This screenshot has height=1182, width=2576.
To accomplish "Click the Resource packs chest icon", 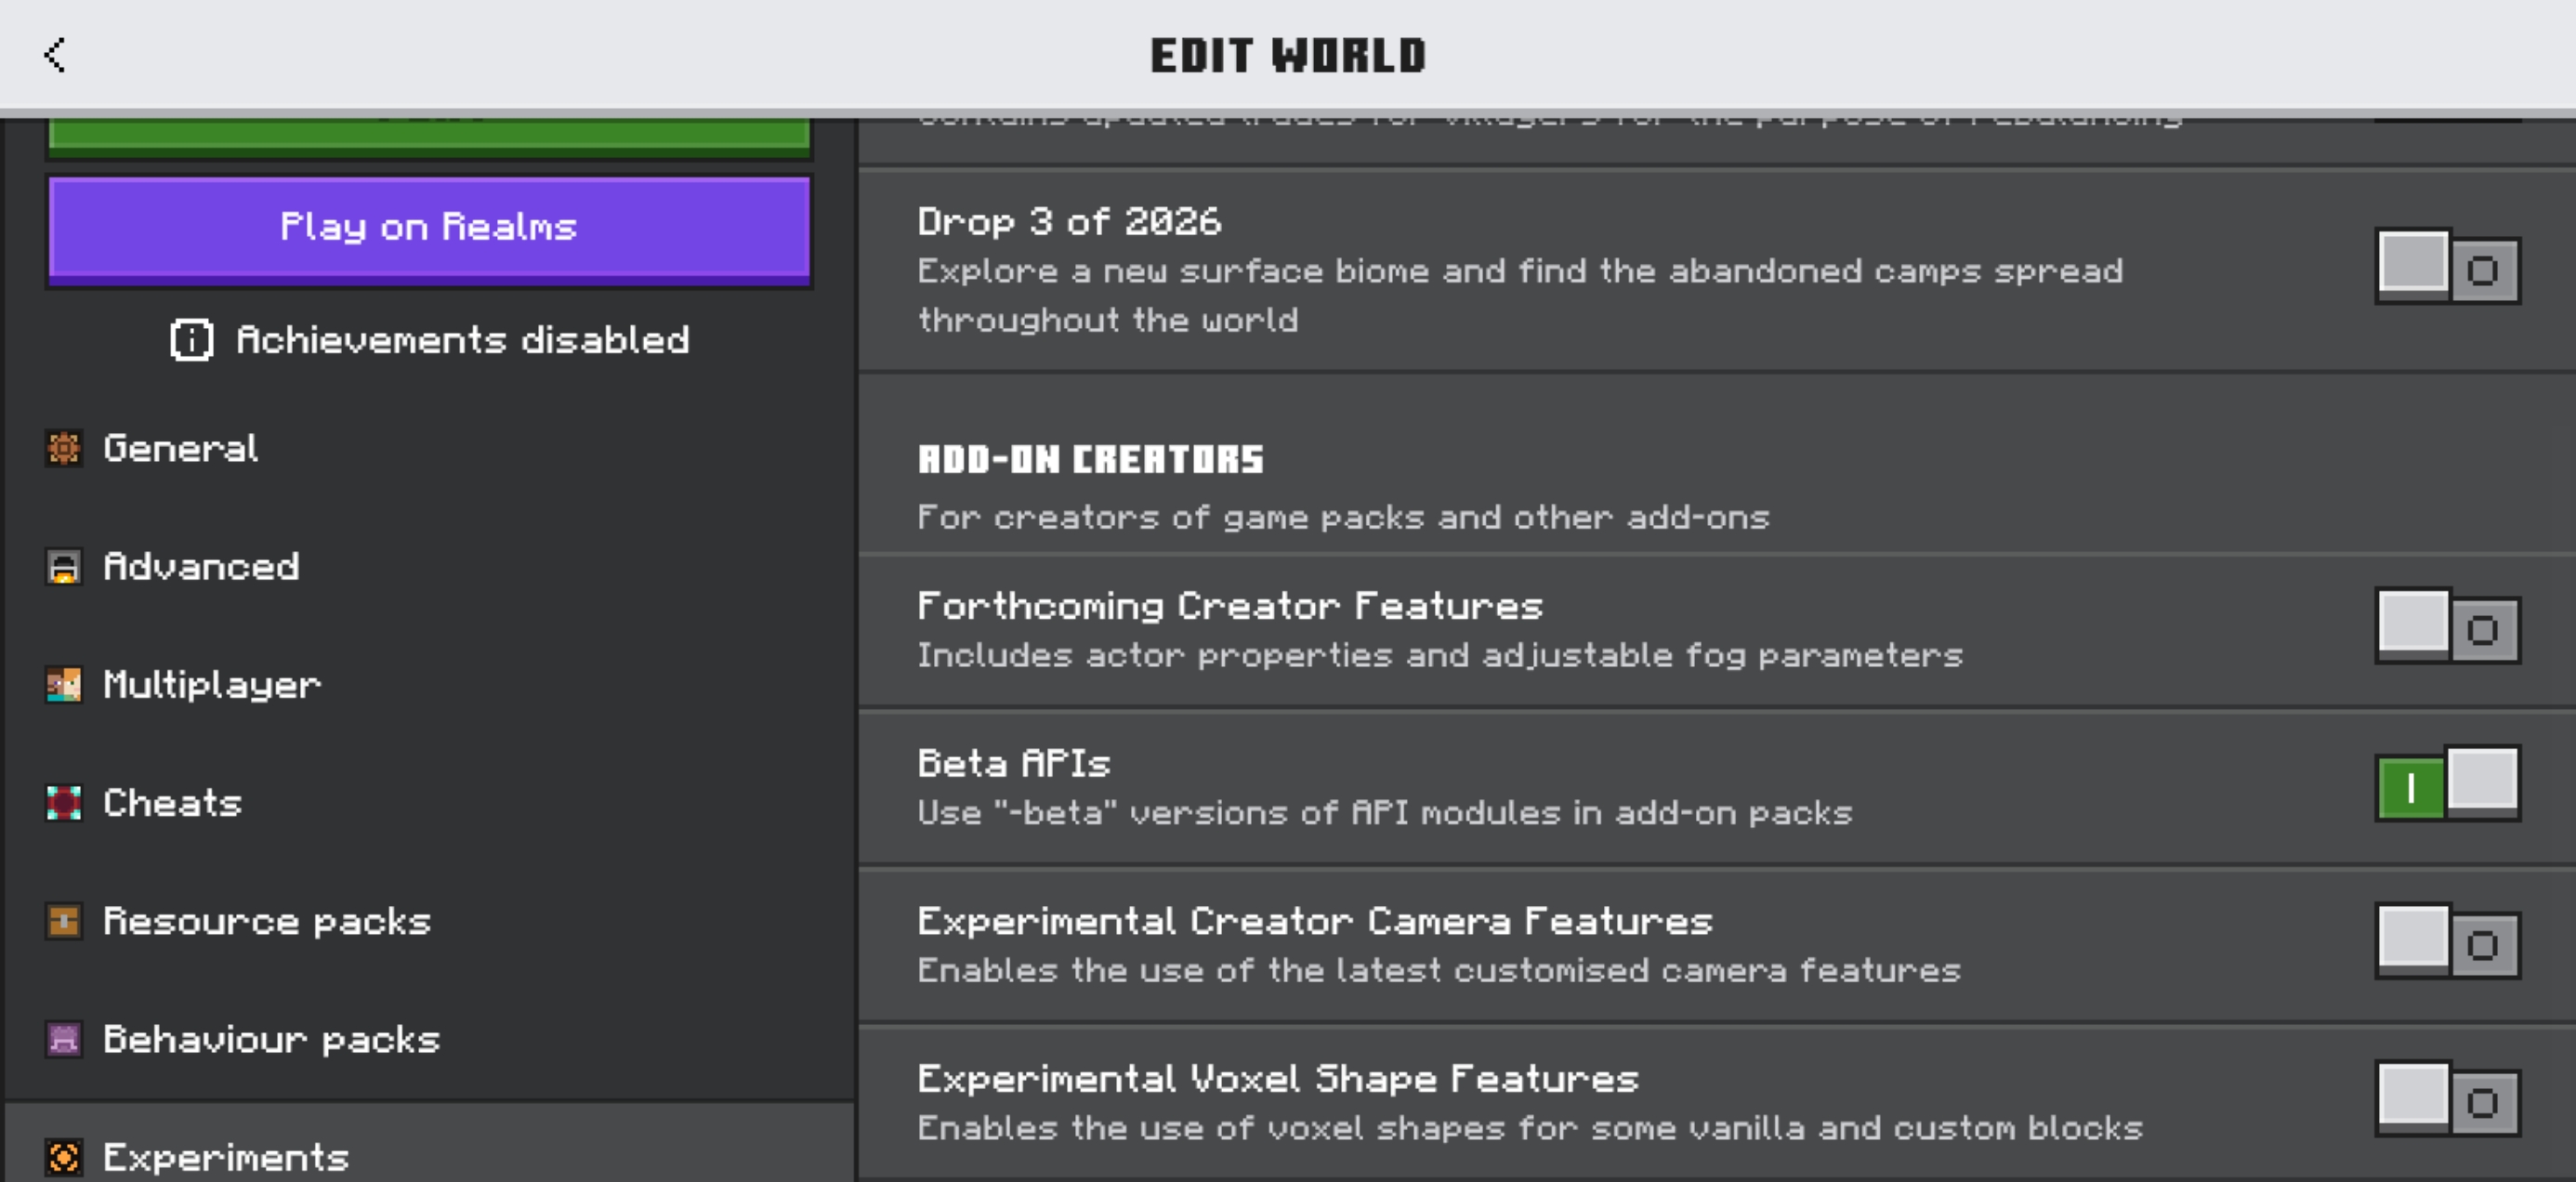I will pyautogui.click(x=64, y=921).
